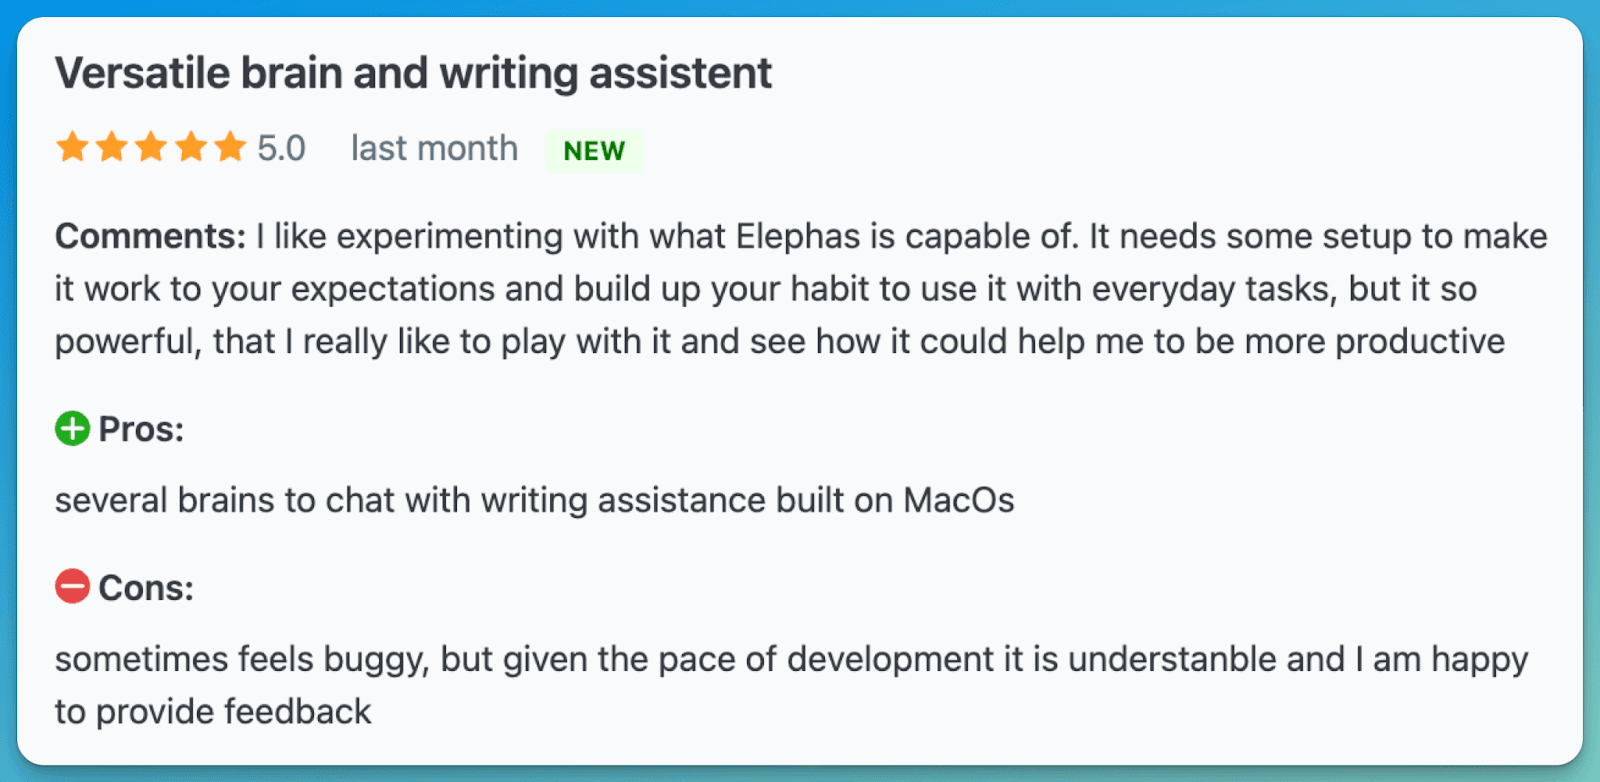Click the red minus Cons icon
This screenshot has height=782, width=1600.
pyautogui.click(x=72, y=587)
